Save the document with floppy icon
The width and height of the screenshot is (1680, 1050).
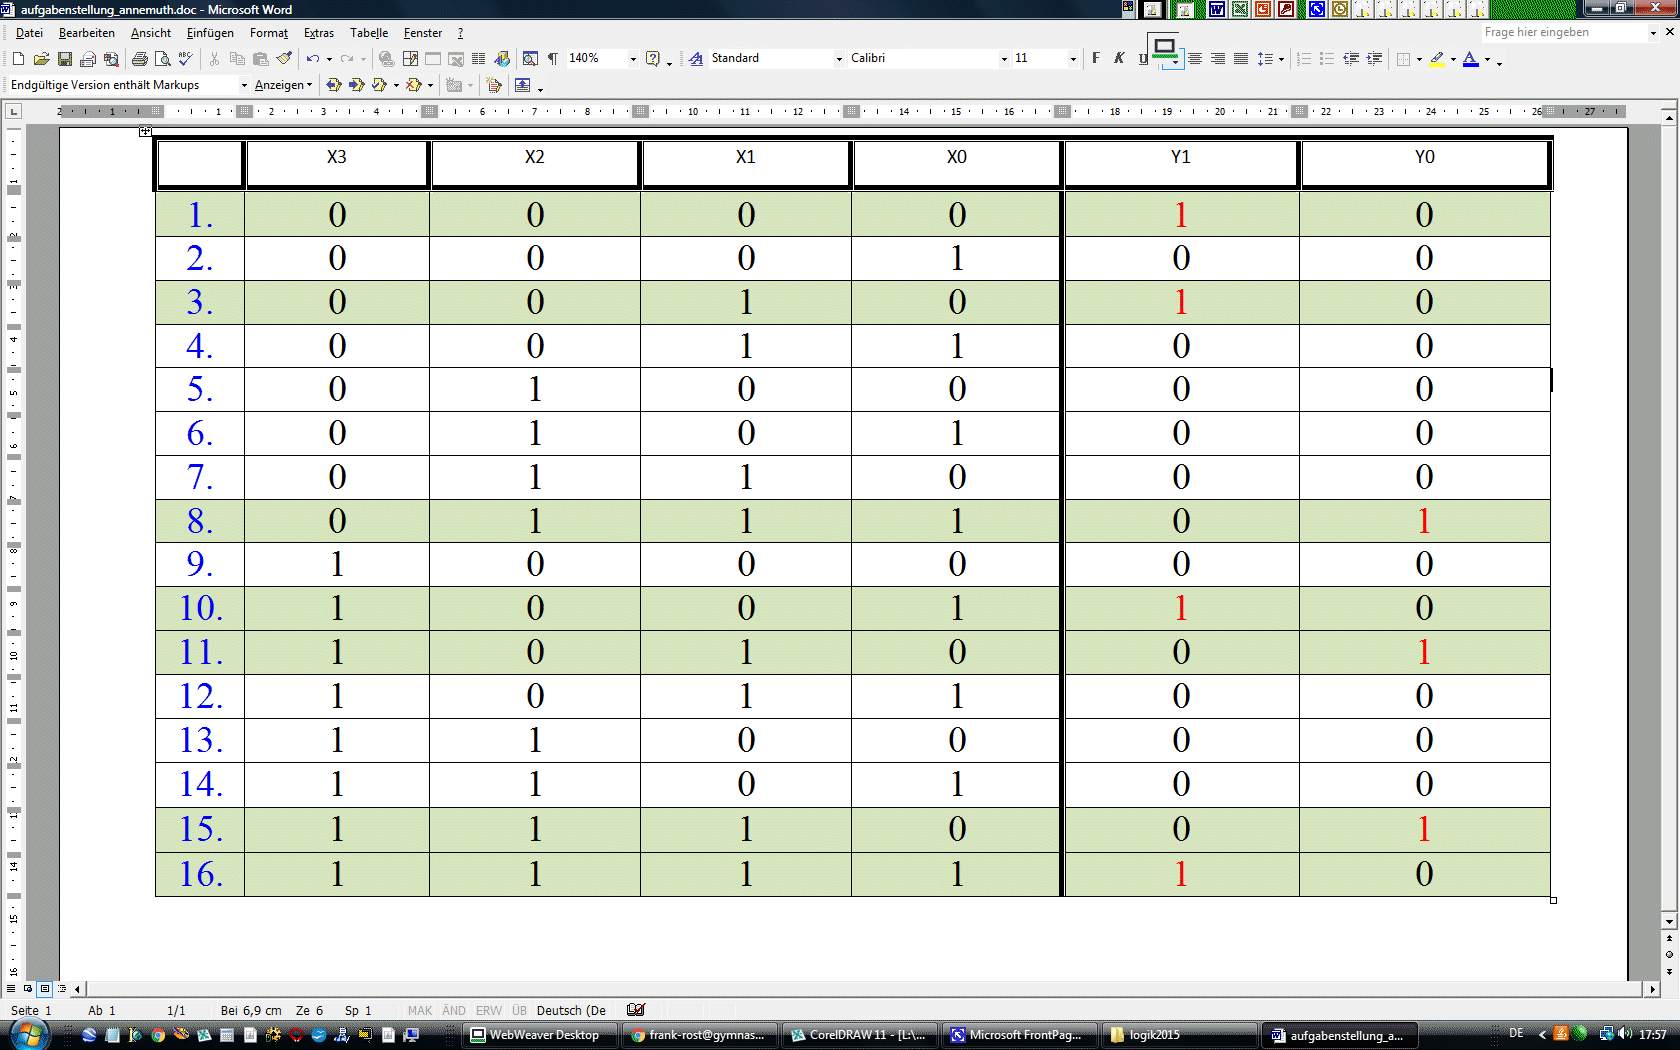pos(64,59)
